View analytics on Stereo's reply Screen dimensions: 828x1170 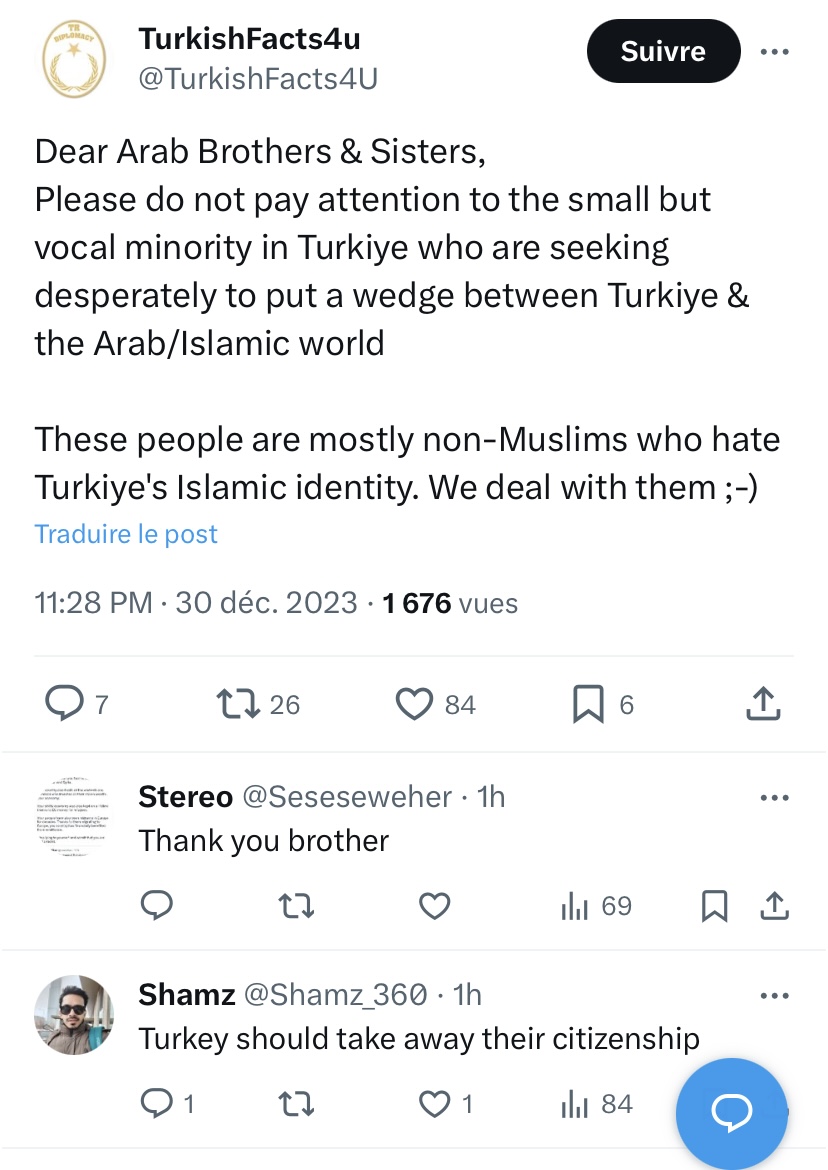575,906
